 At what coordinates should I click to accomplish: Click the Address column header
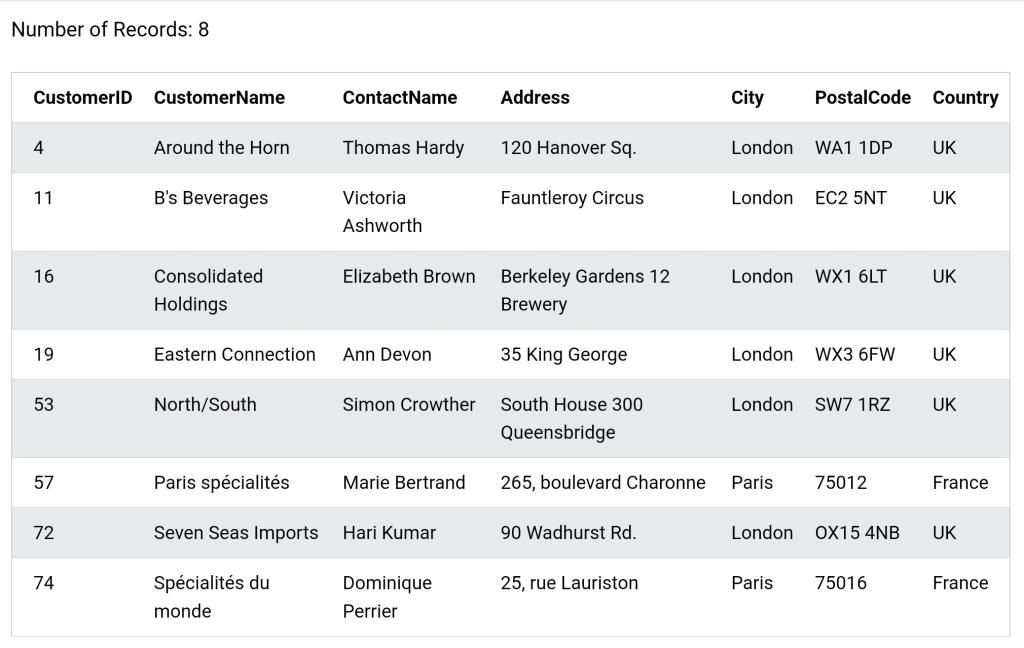point(535,97)
